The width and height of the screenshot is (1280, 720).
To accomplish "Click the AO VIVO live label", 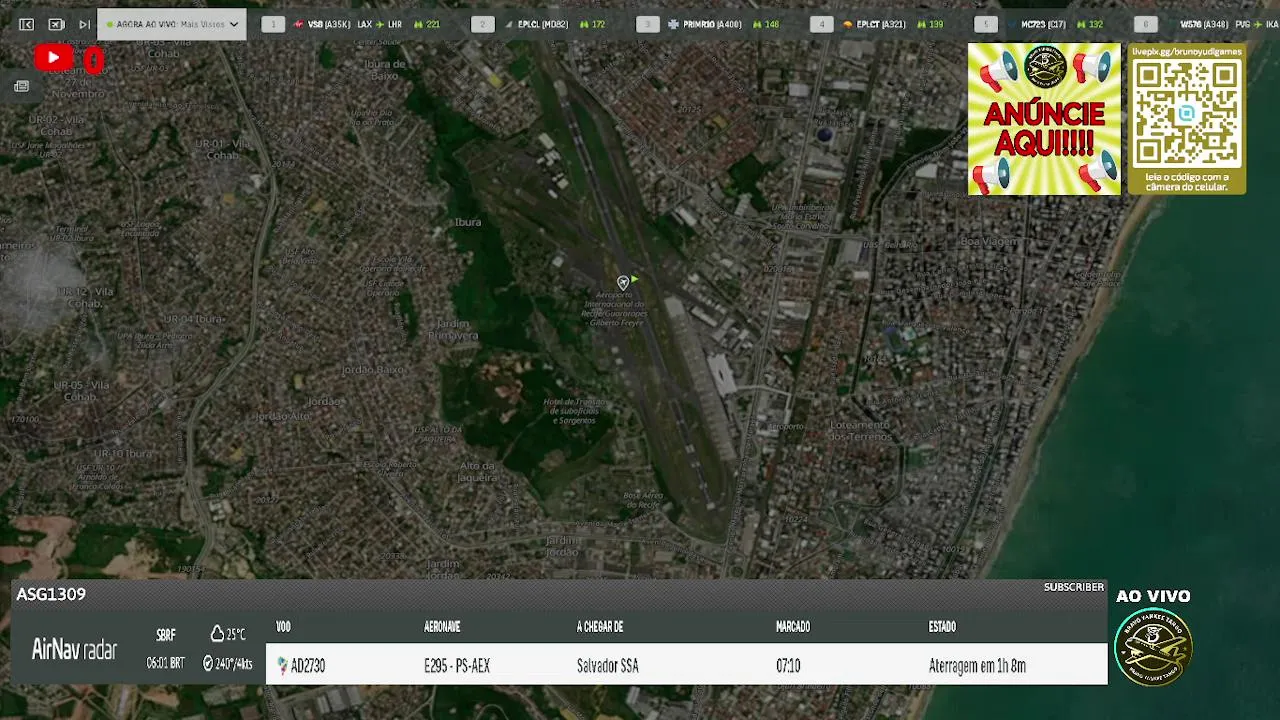I will click(1153, 596).
